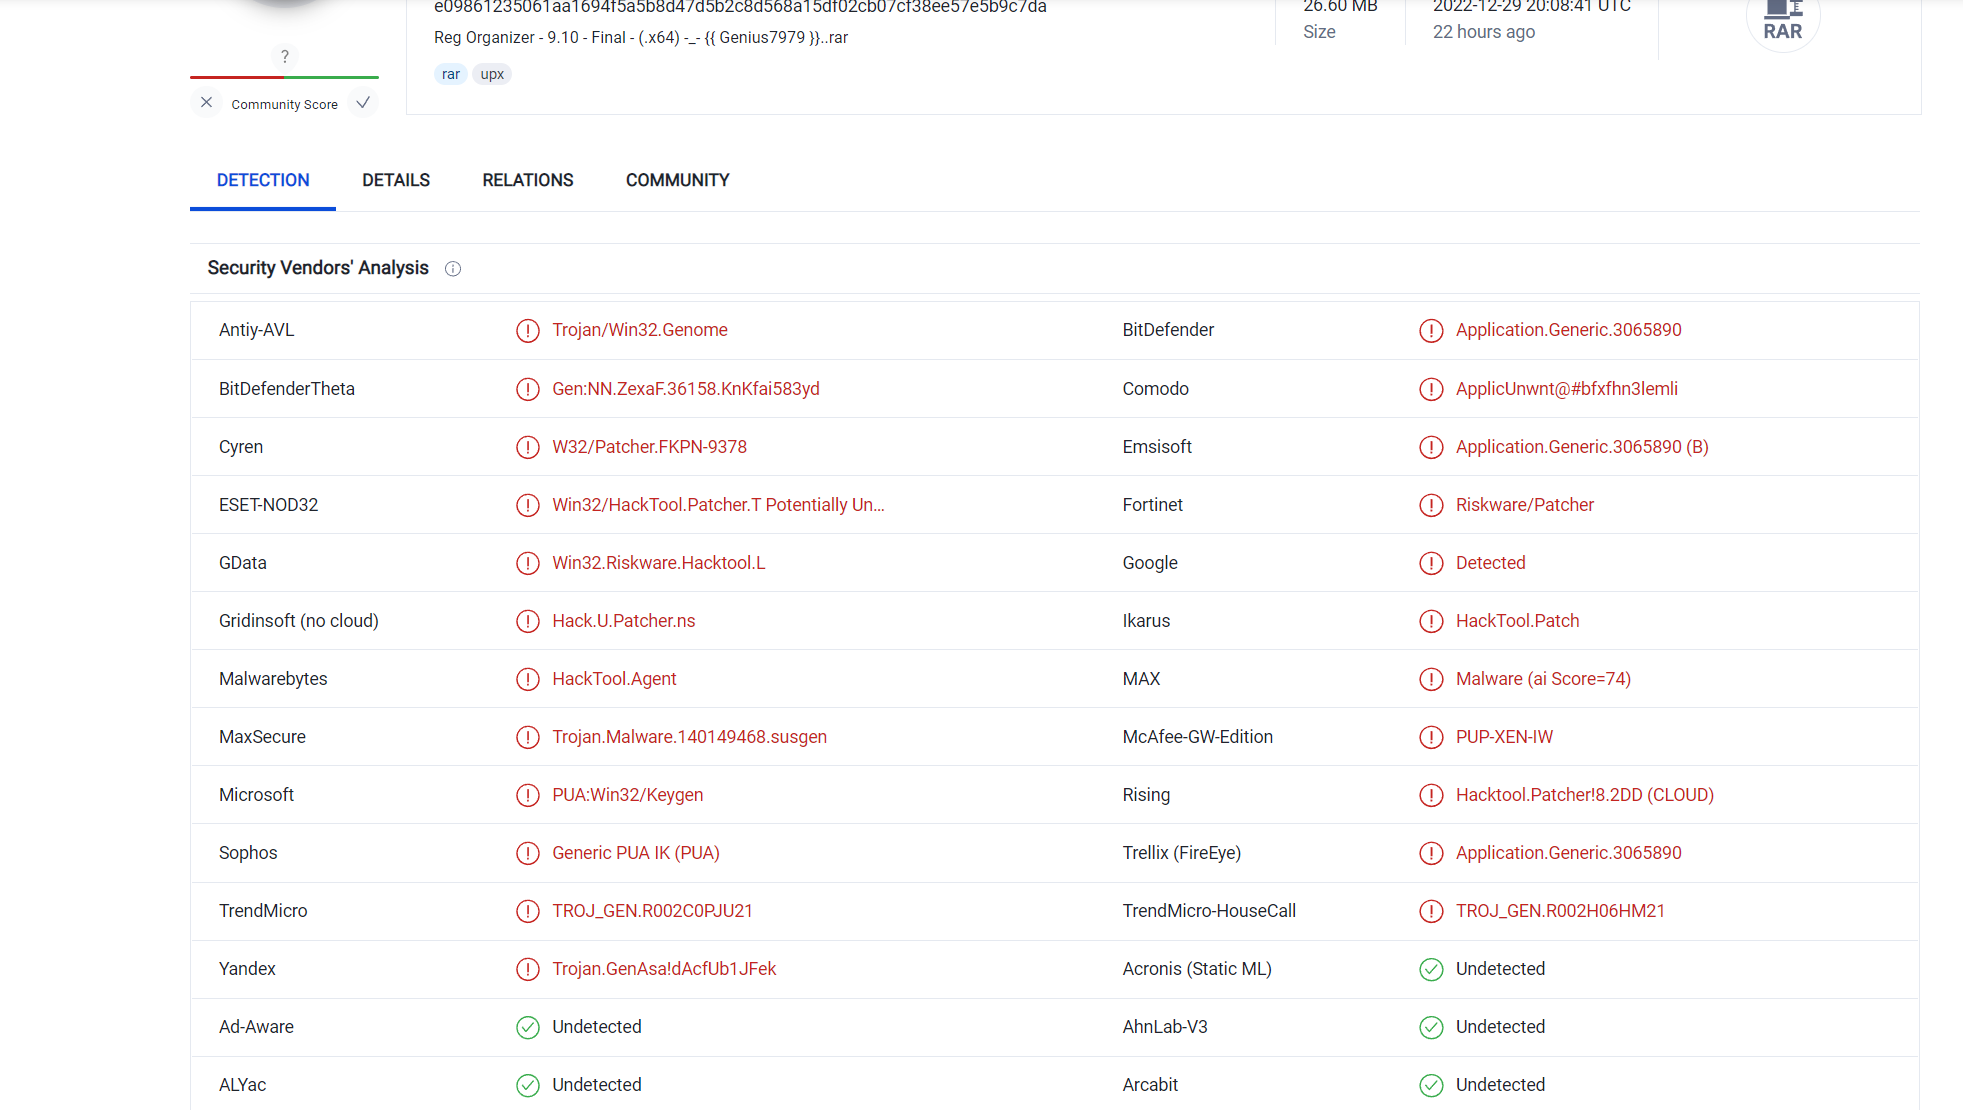Screen dimensions: 1963x1110
Task: Click the green check icon for ALYac
Action: coord(528,1086)
